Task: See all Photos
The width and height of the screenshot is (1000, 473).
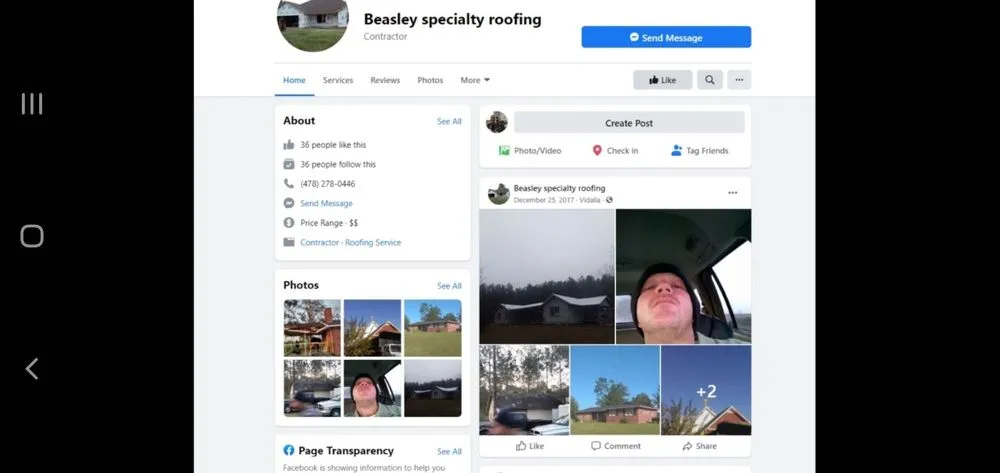Action: (x=449, y=286)
